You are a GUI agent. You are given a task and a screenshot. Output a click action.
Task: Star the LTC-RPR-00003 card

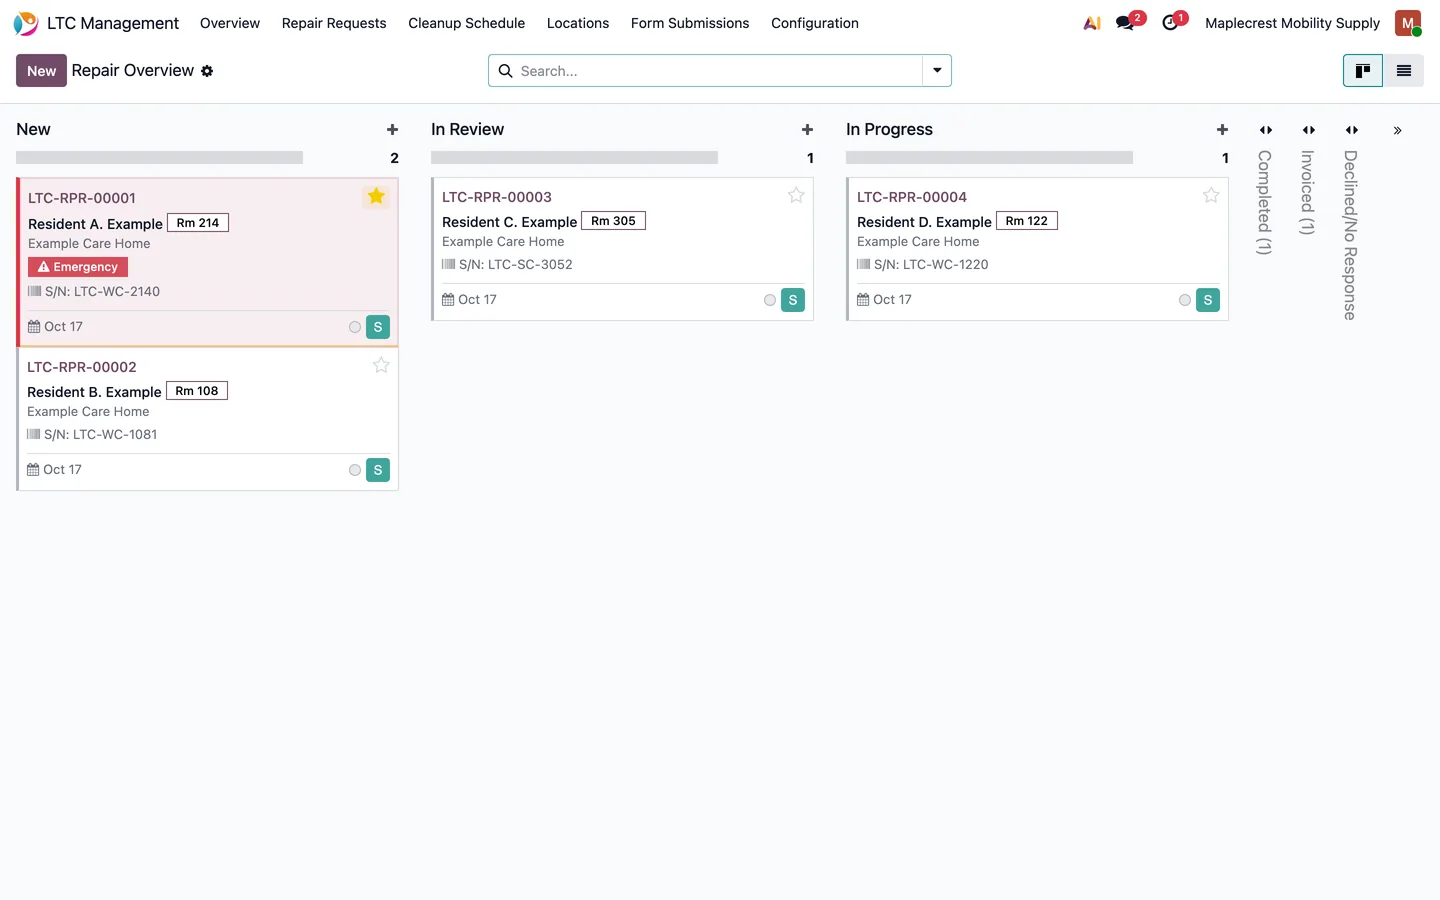click(x=796, y=195)
